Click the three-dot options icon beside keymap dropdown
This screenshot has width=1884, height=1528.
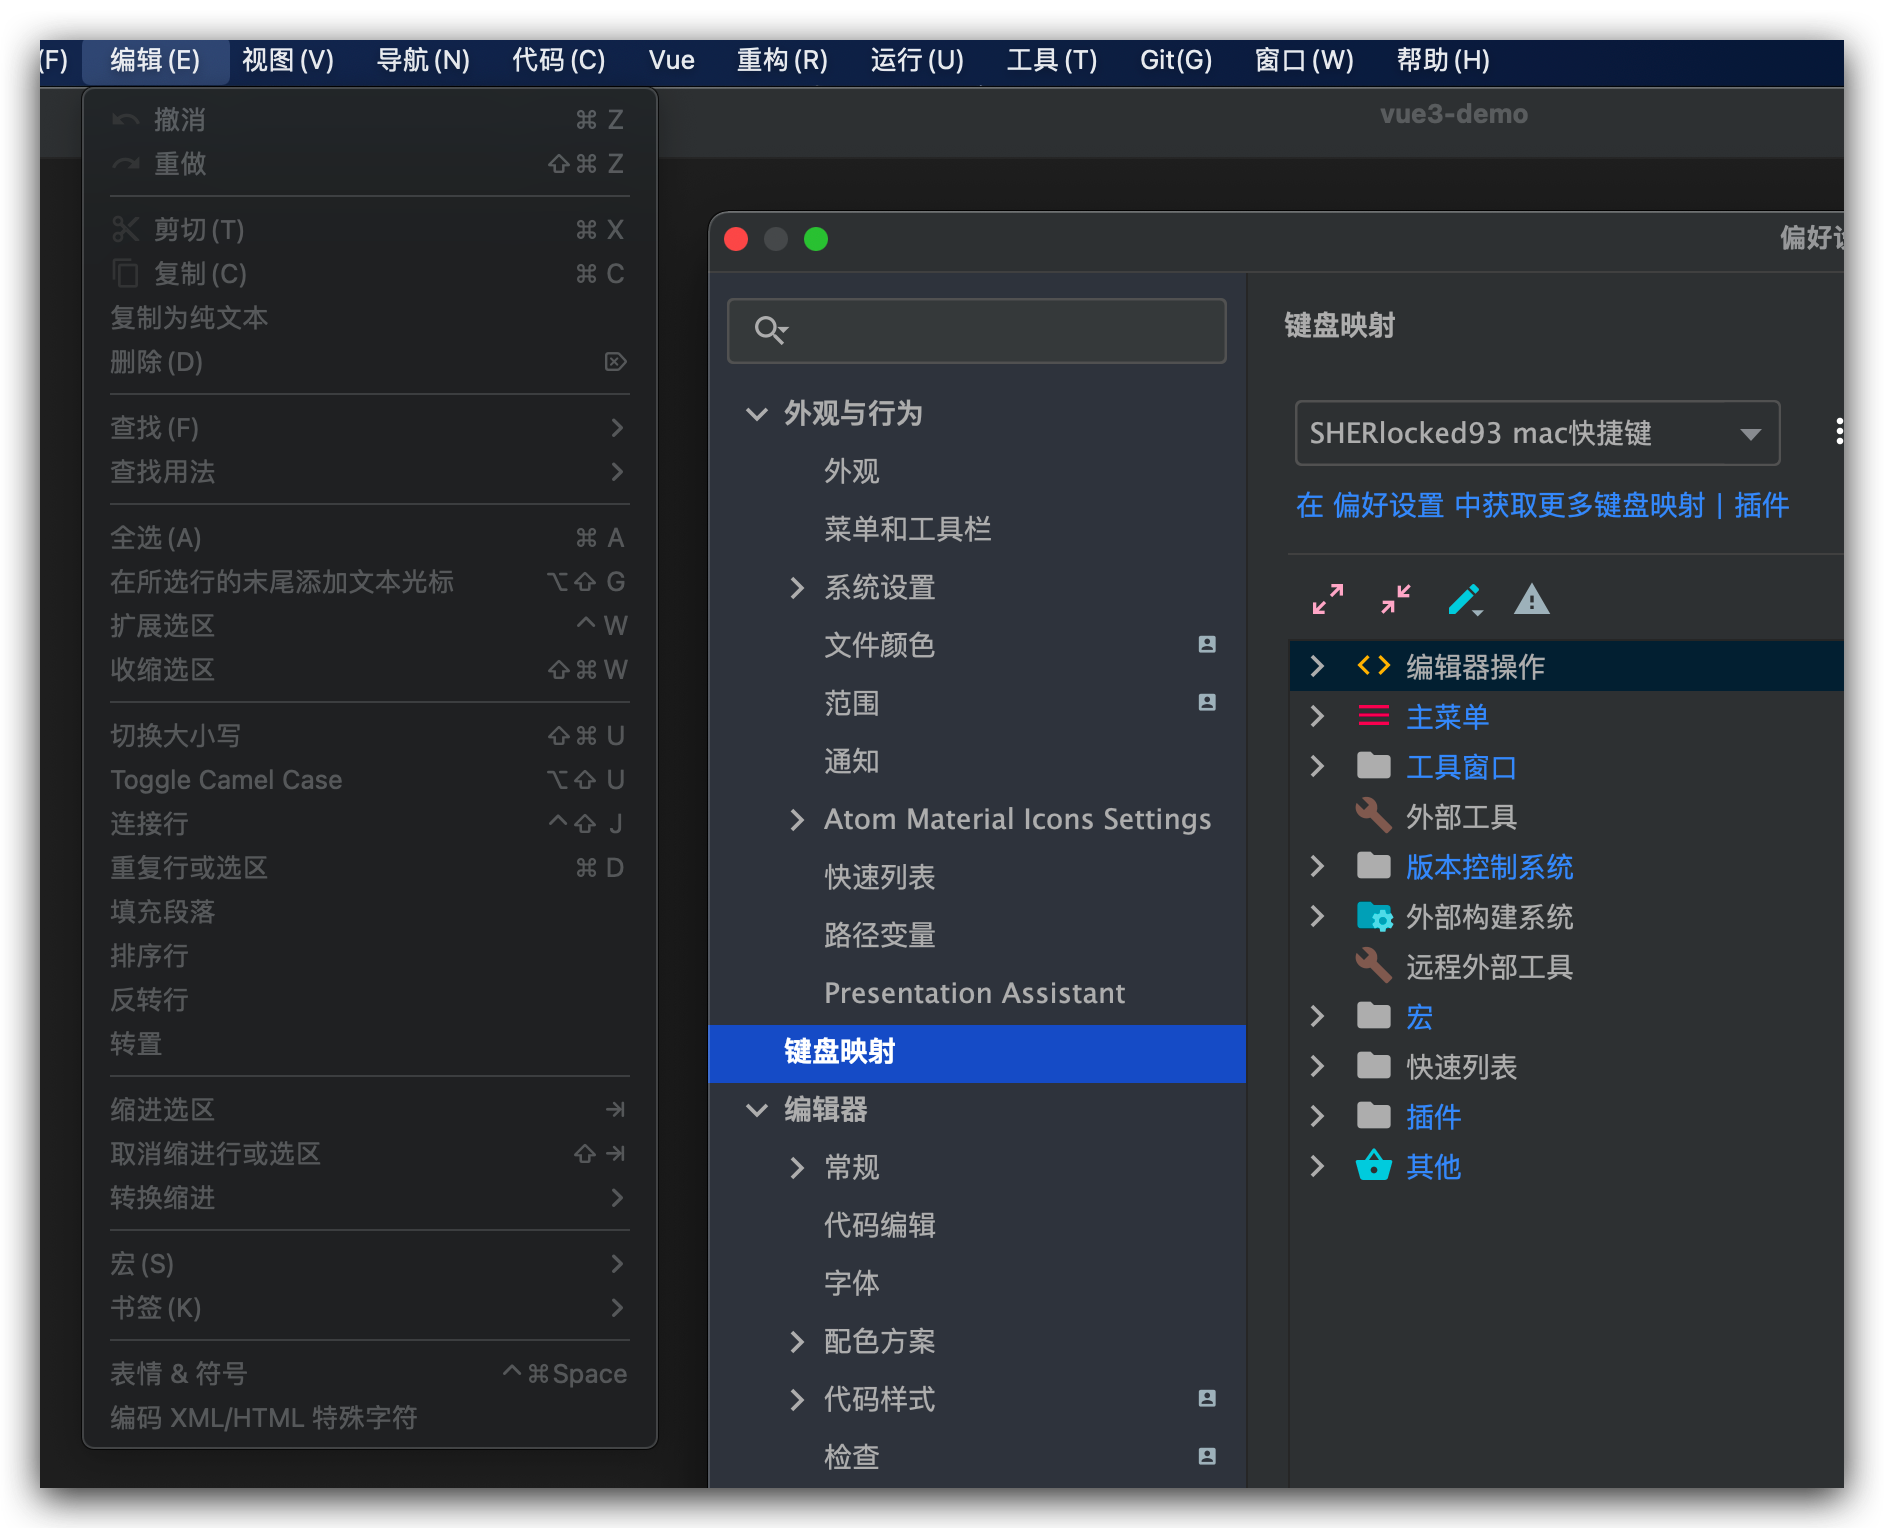[x=1839, y=432]
